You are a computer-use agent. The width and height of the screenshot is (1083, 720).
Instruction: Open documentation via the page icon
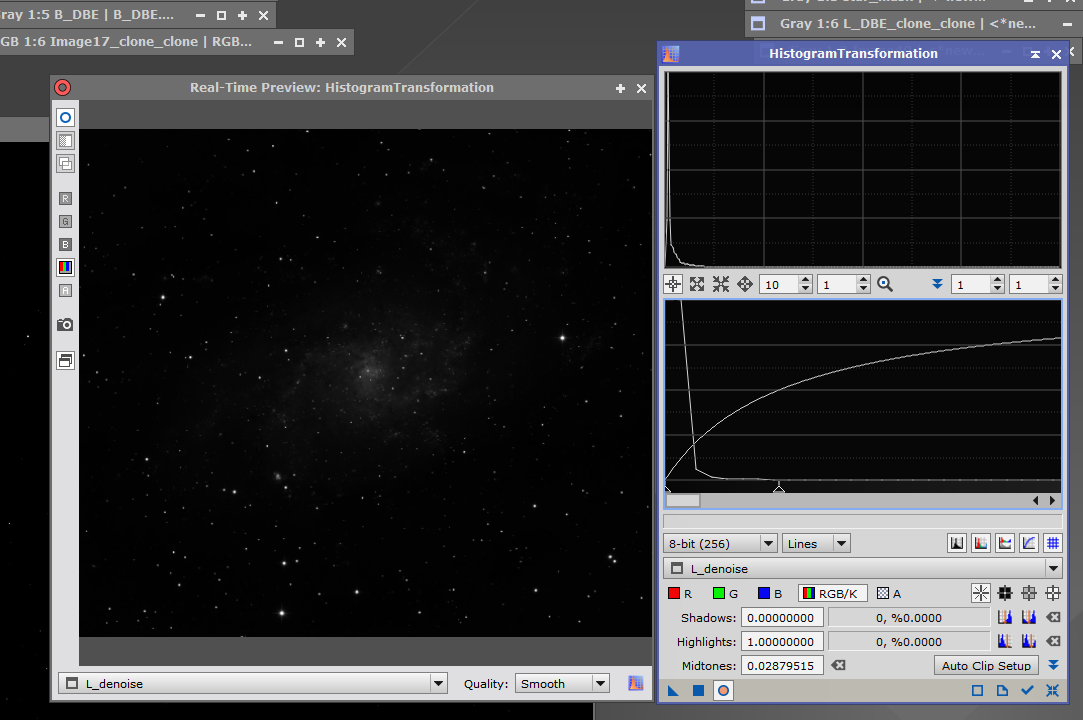(x=1001, y=690)
